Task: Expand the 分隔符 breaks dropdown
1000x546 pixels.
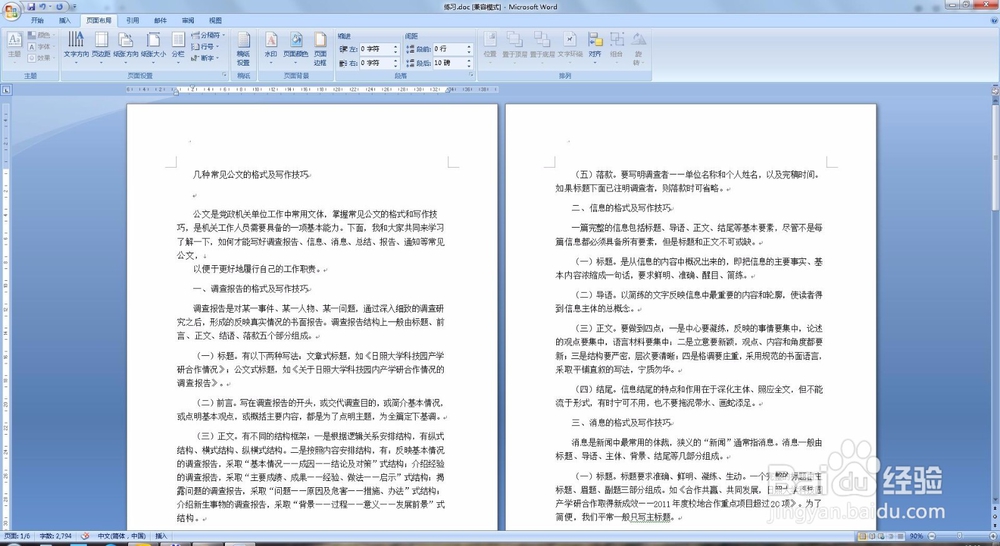Action: (207, 35)
